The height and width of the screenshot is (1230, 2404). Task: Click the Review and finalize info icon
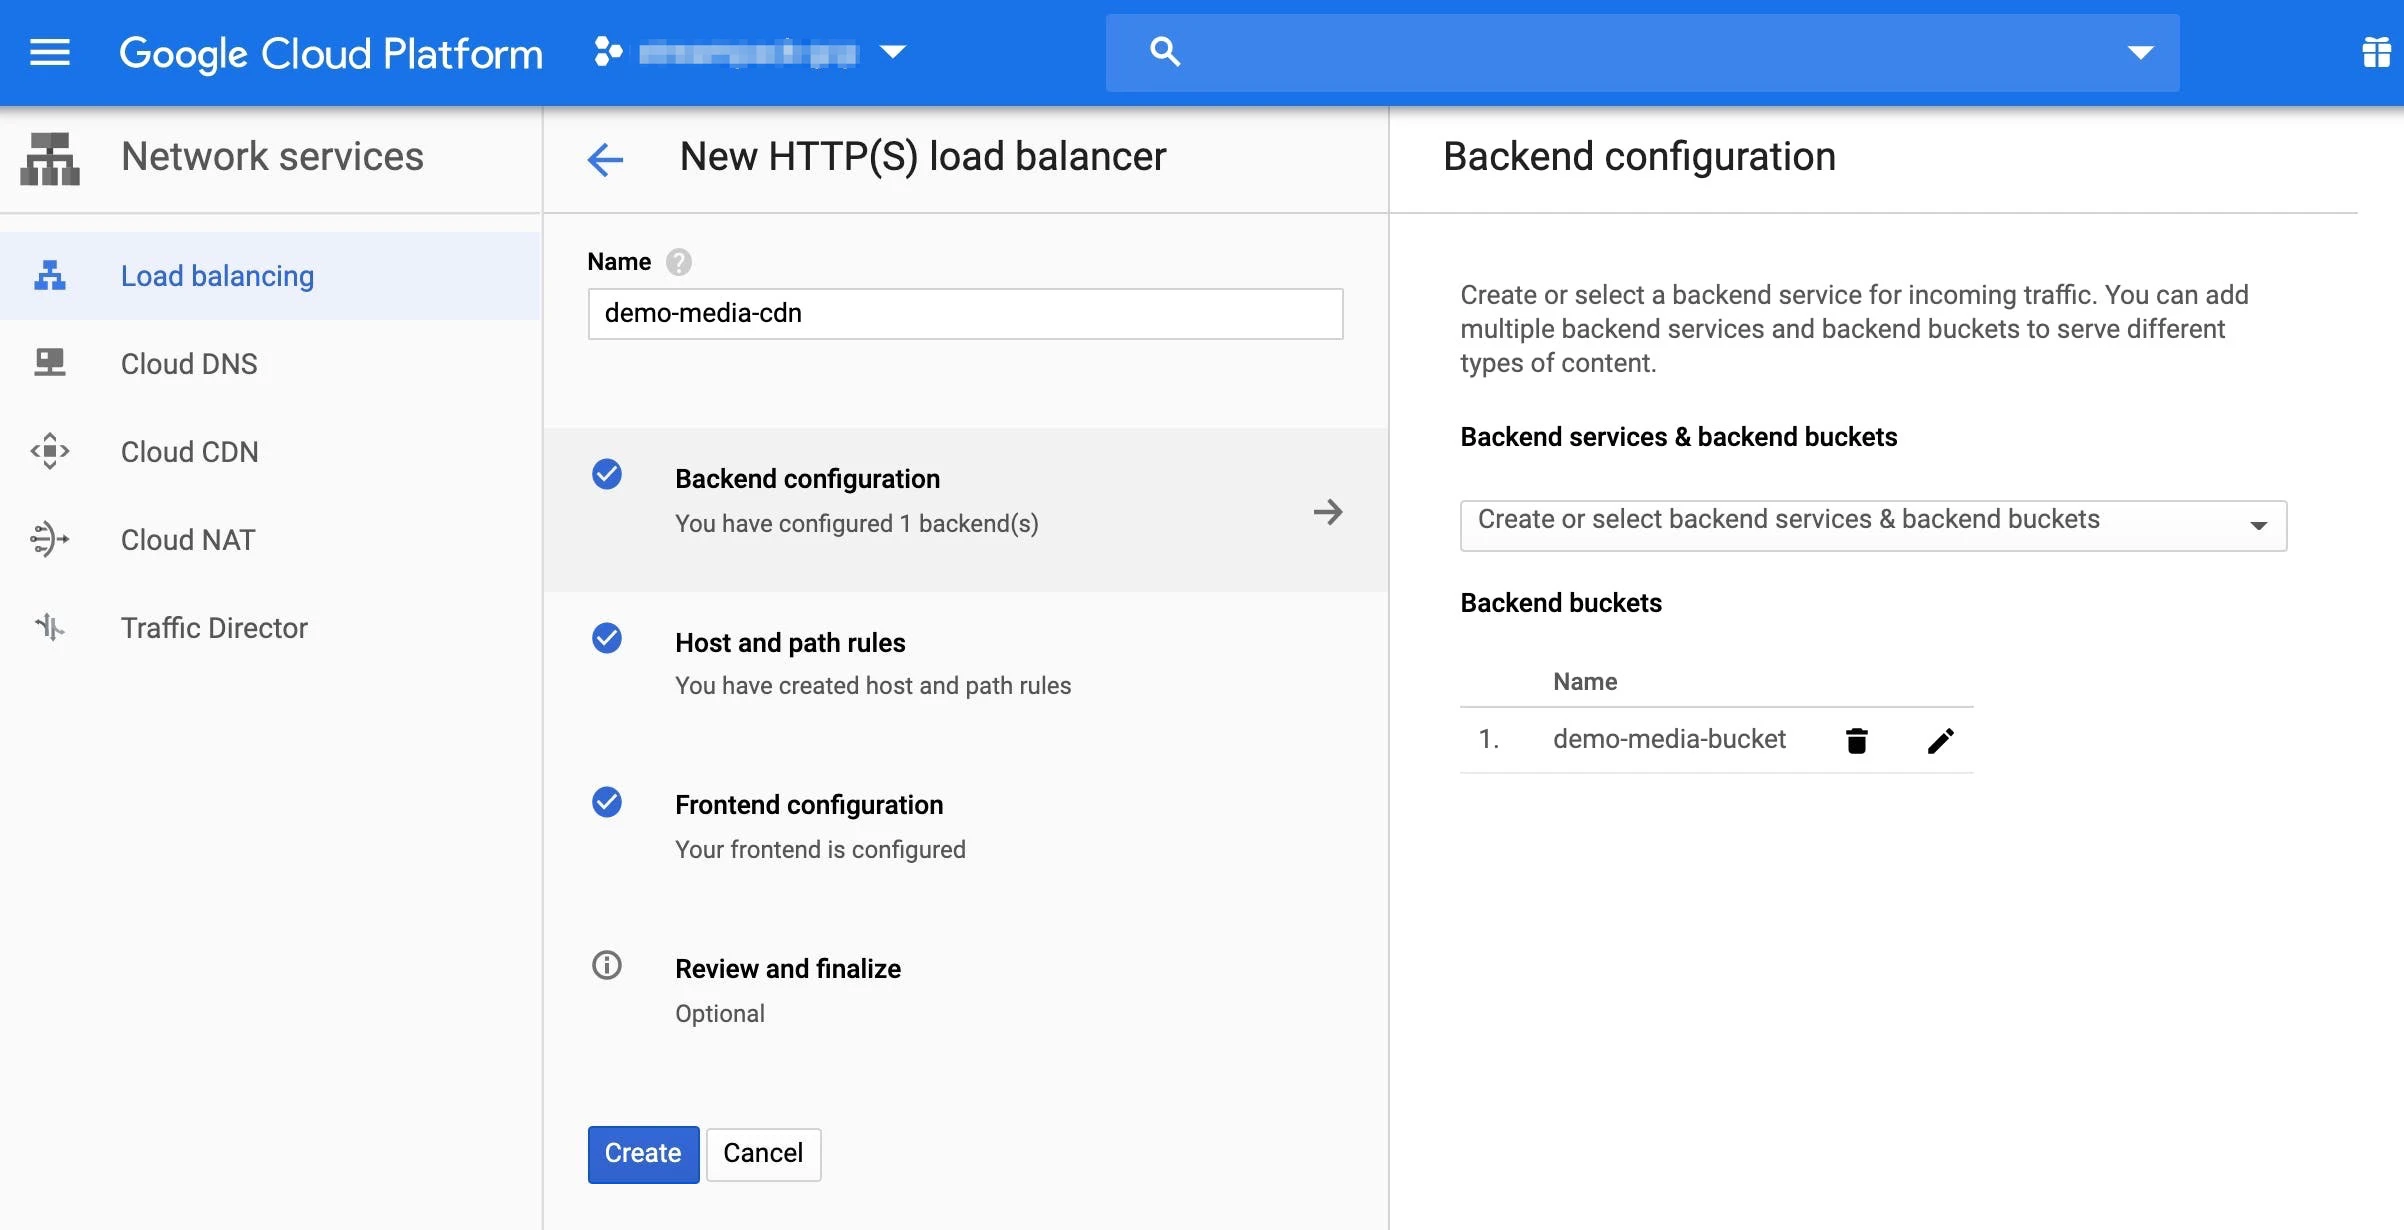[x=607, y=965]
